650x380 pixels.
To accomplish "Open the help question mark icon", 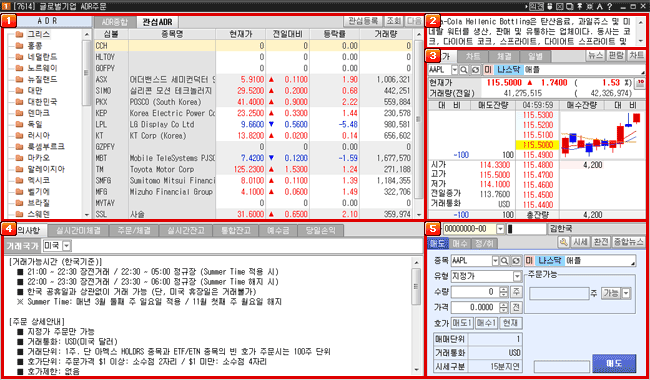I will [609, 7].
